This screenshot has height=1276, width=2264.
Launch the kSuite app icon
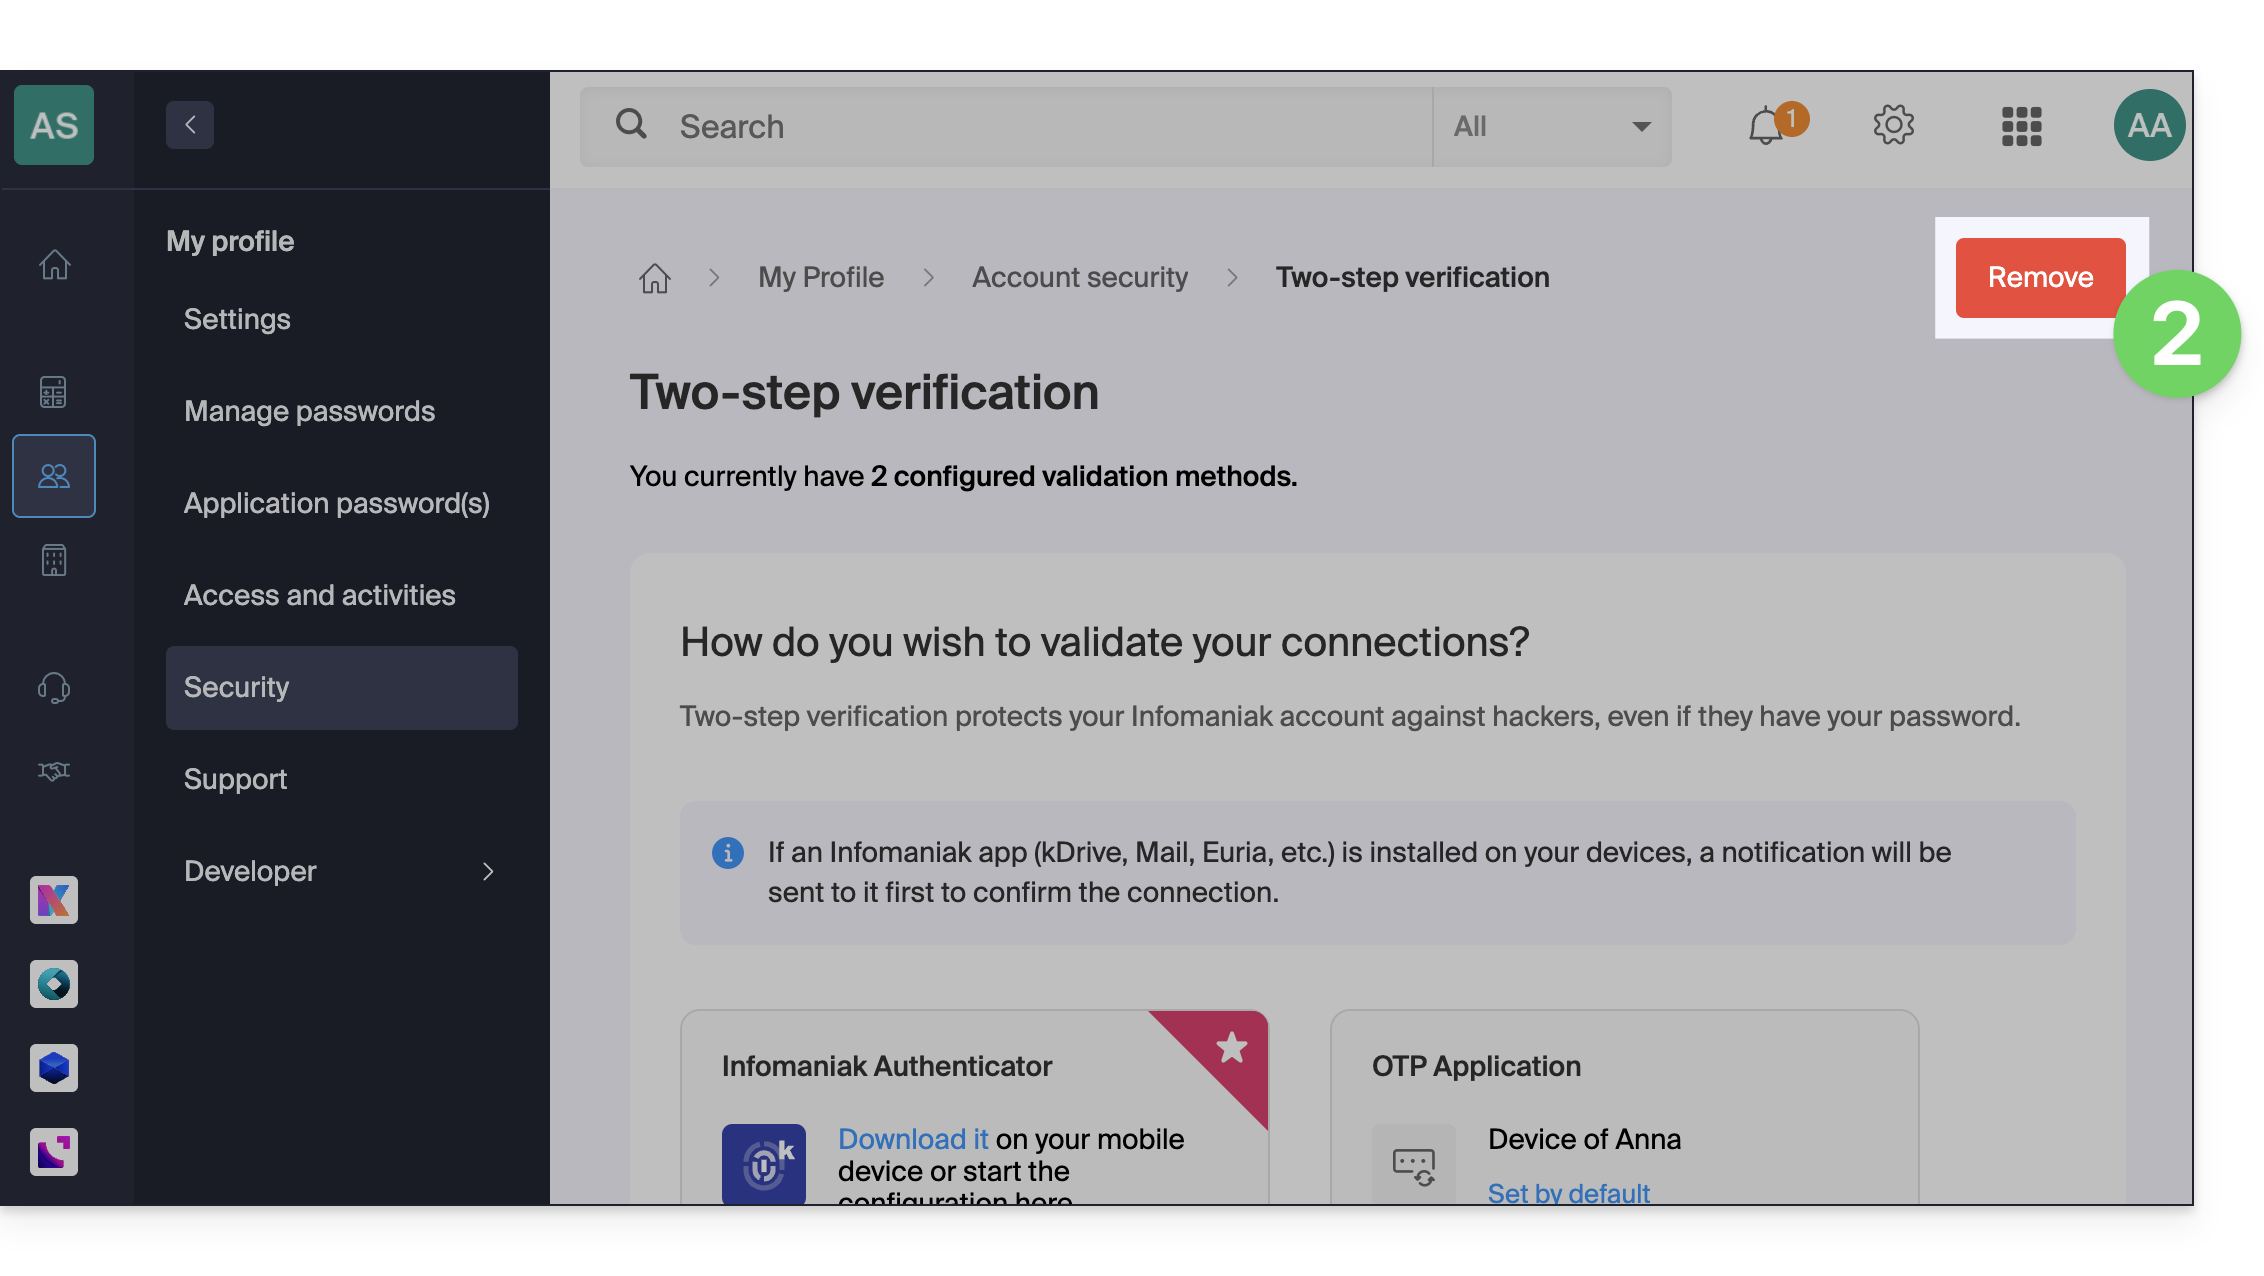point(54,900)
